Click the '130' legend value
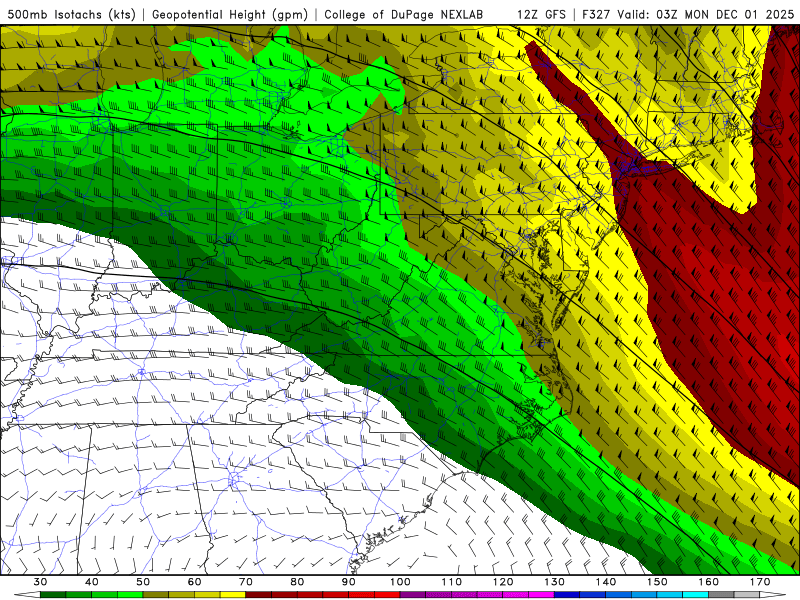Screen dimensions: 800x600 tap(555, 582)
